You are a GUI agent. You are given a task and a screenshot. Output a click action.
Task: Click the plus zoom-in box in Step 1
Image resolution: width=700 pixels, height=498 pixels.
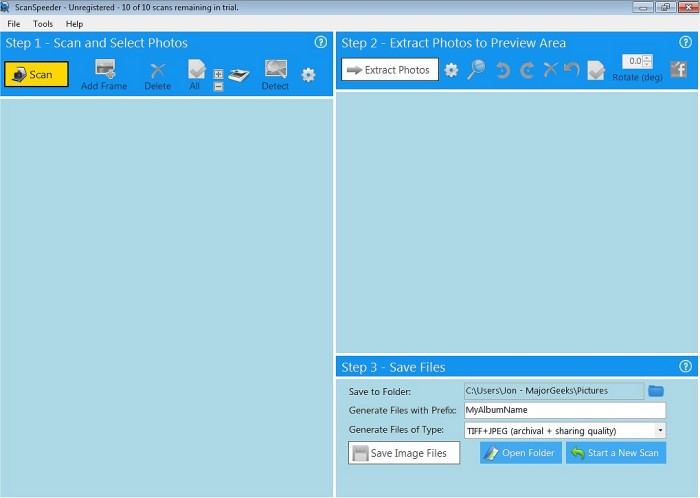pos(218,74)
